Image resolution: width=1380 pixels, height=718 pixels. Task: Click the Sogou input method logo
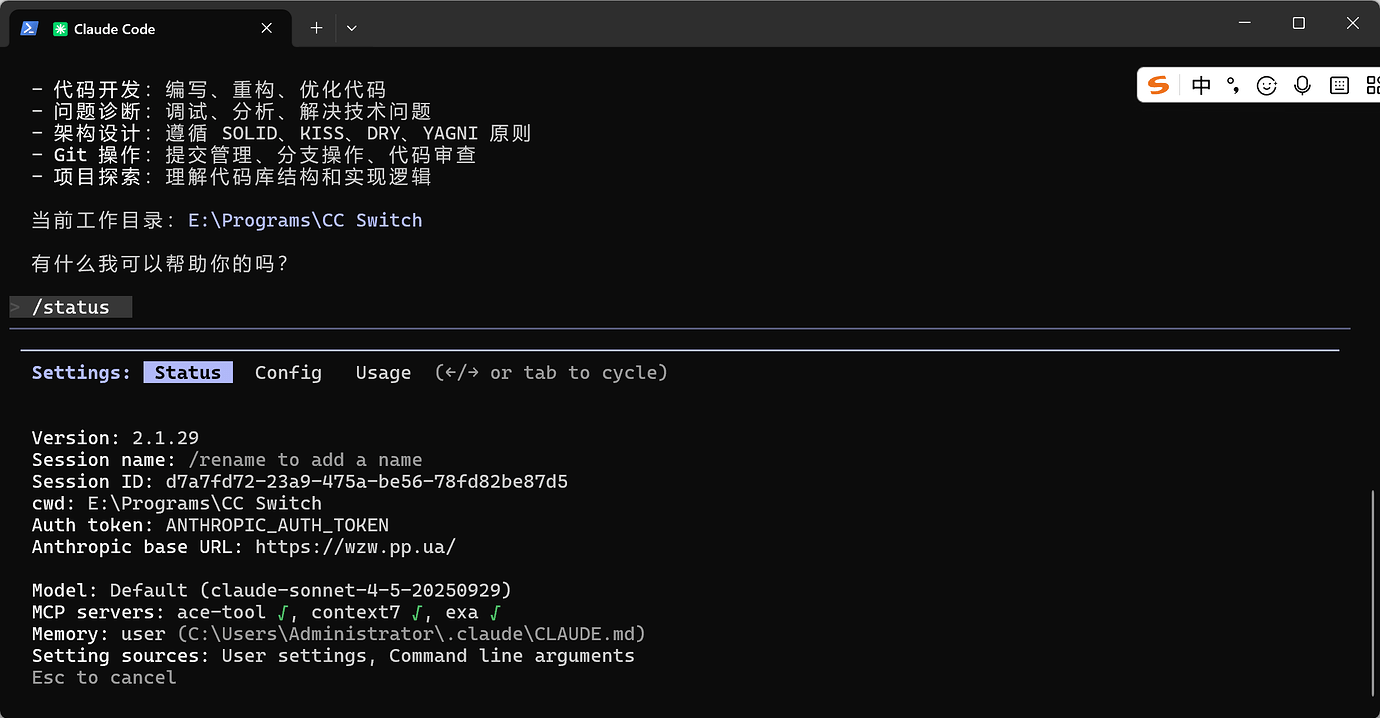(1159, 85)
